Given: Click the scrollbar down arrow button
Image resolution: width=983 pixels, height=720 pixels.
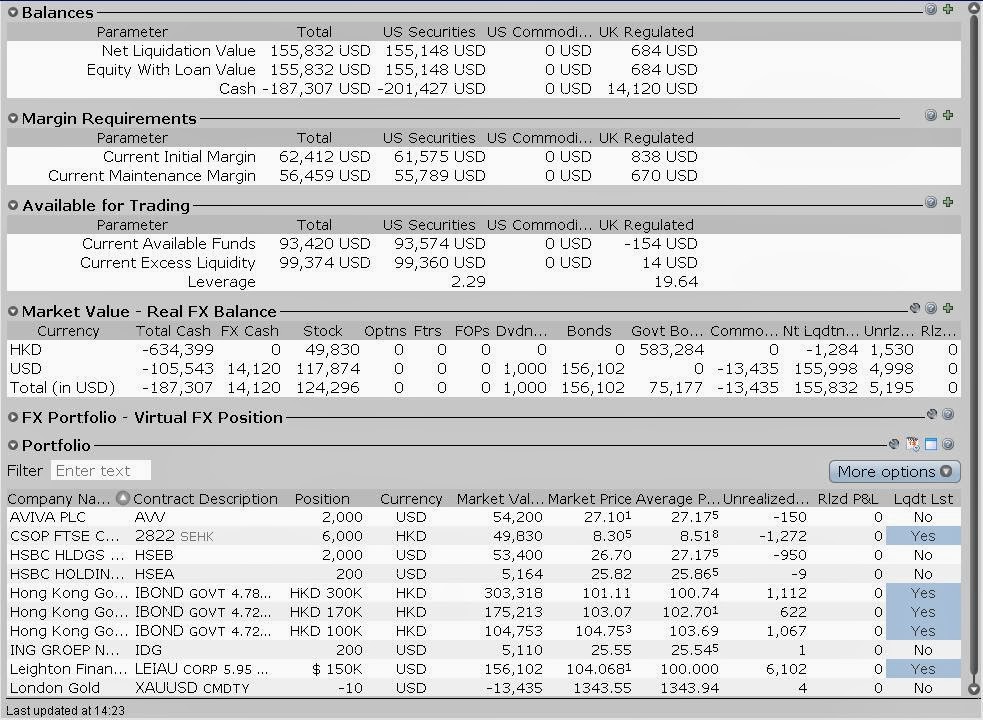Looking at the screenshot, I should [974, 689].
